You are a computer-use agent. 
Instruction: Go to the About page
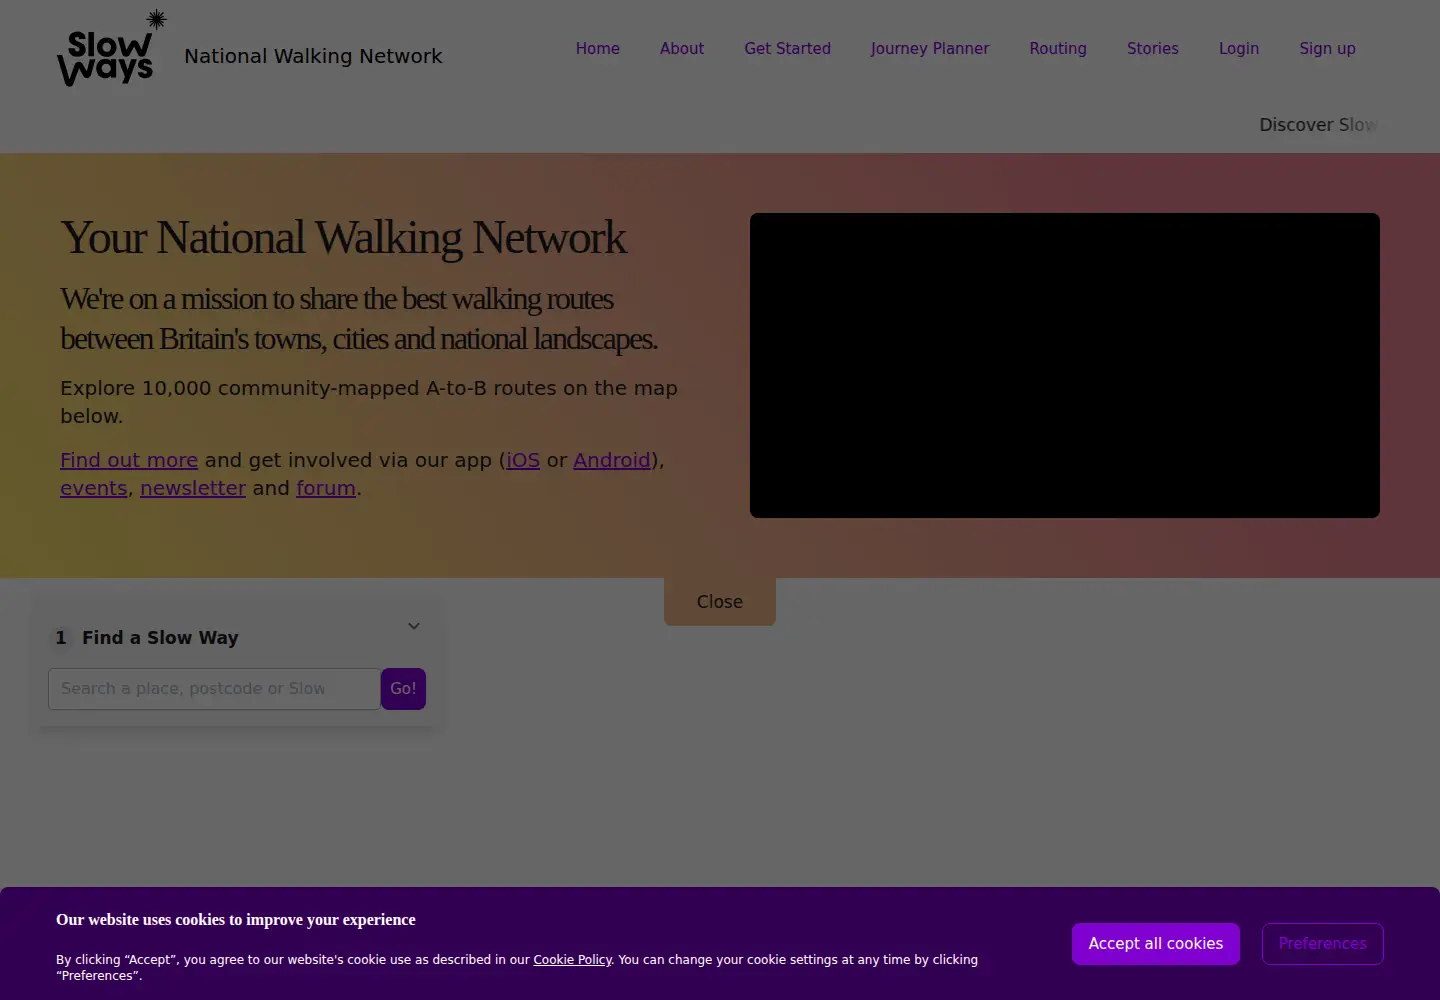682,48
